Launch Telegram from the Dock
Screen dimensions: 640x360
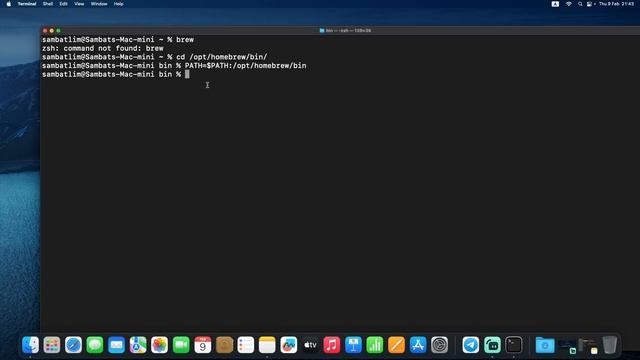coord(471,345)
